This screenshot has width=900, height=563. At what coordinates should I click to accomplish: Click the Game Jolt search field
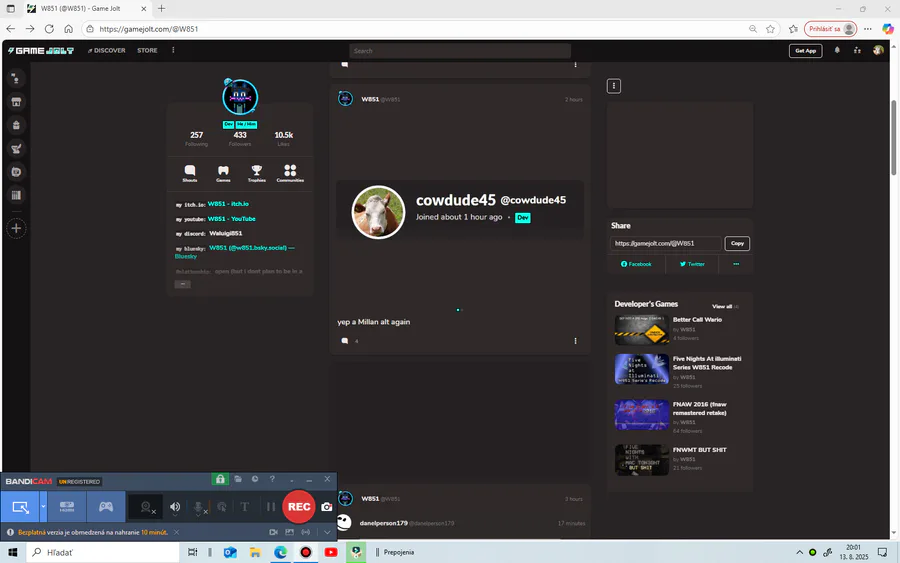460,51
